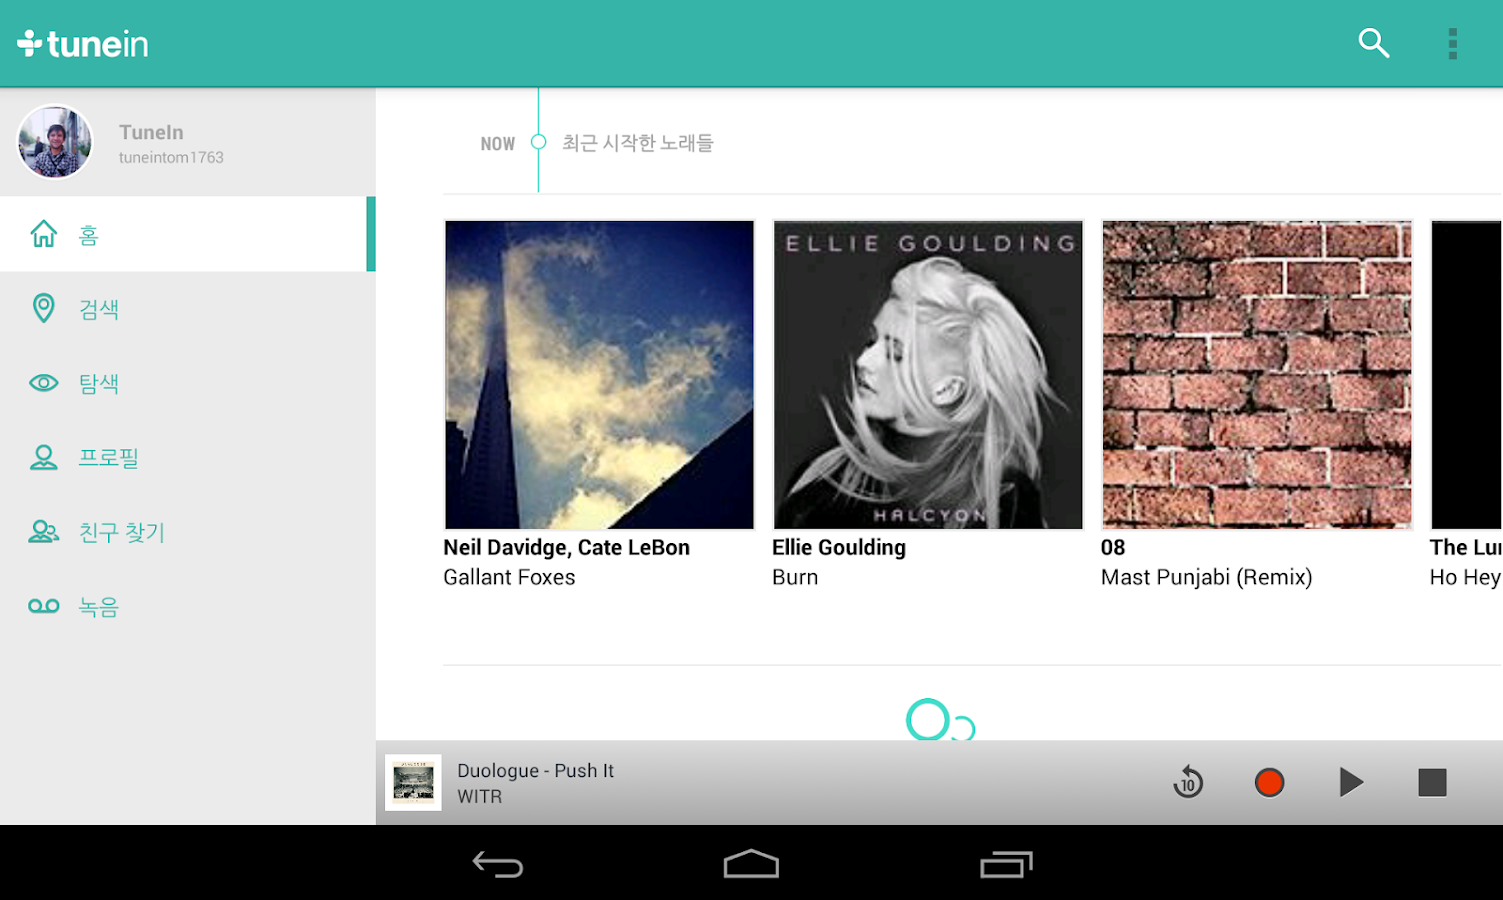1503x900 pixels.
Task: Open the WITR now playing bar
Action: tap(600, 783)
